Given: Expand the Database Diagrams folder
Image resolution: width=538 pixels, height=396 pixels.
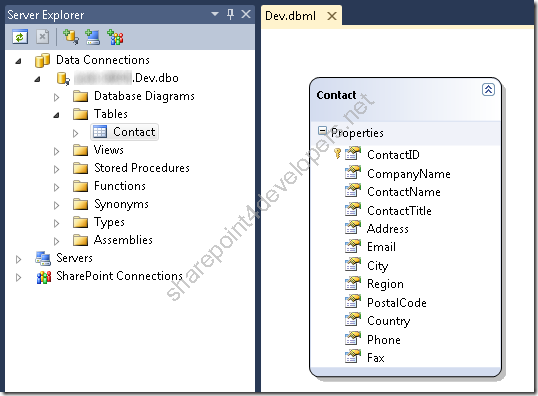Looking at the screenshot, I should coord(56,97).
